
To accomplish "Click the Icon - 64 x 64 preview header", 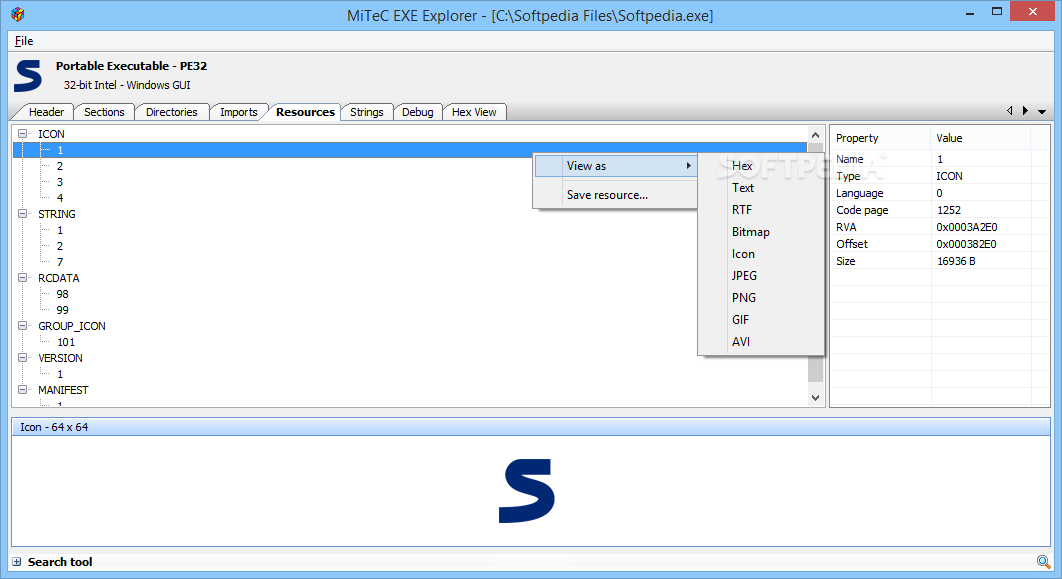I will coord(530,427).
